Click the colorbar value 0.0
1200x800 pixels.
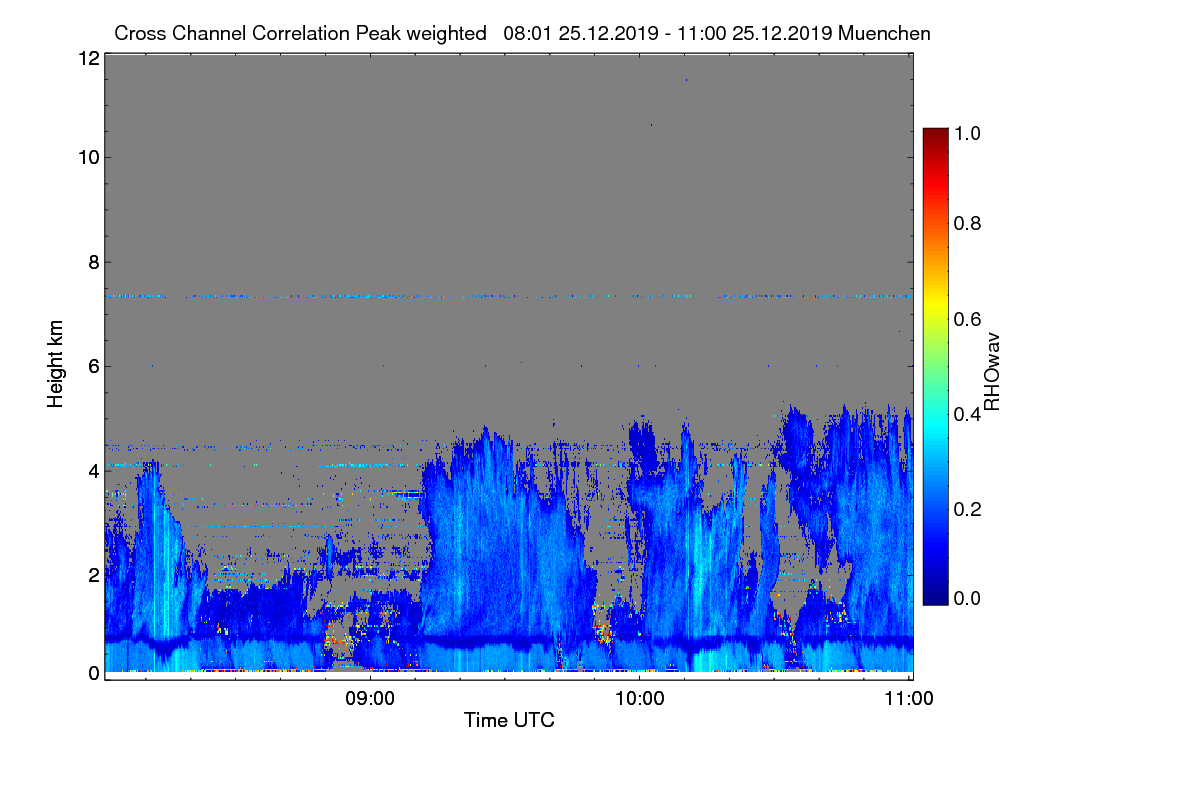click(969, 597)
